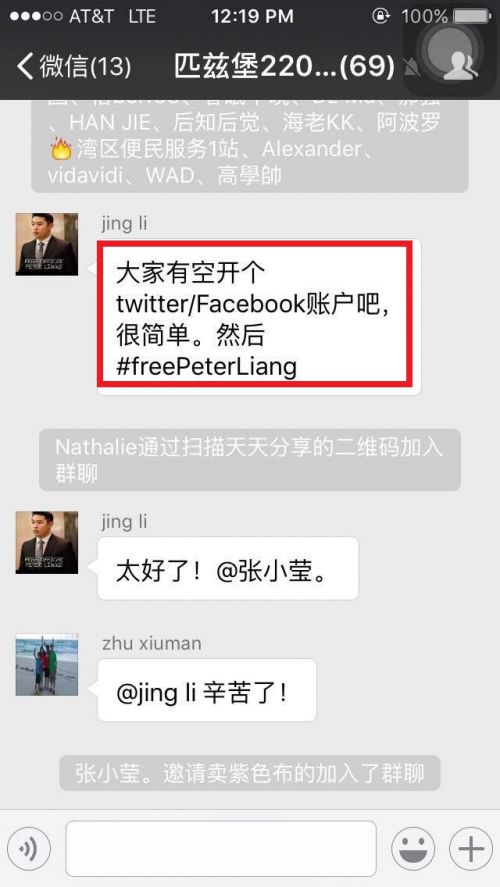Viewport: 500px width, 887px height.
Task: Focus the message text input field
Action: [x=221, y=849]
